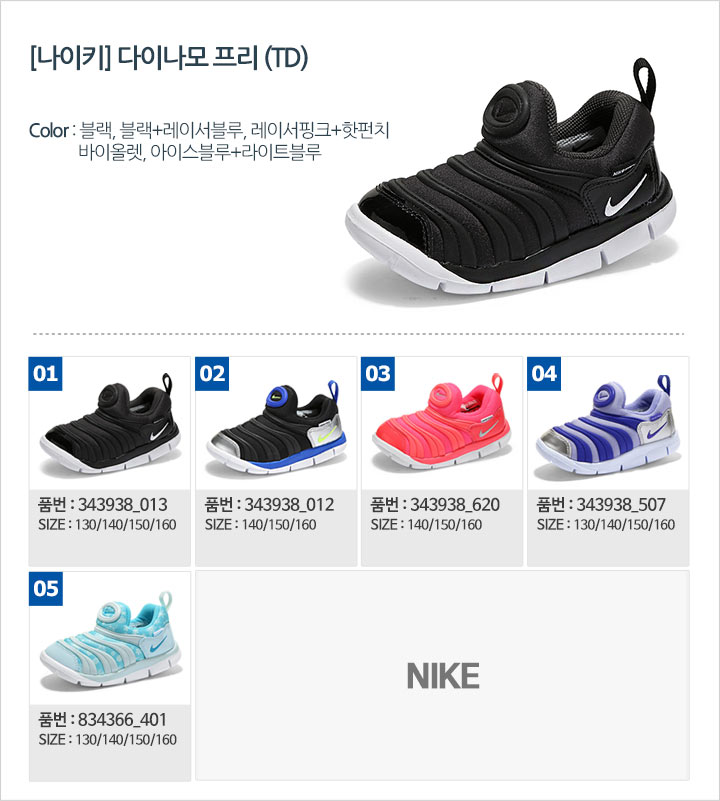
Task: Click the large black Dynamo Free shoe image
Action: [511, 179]
